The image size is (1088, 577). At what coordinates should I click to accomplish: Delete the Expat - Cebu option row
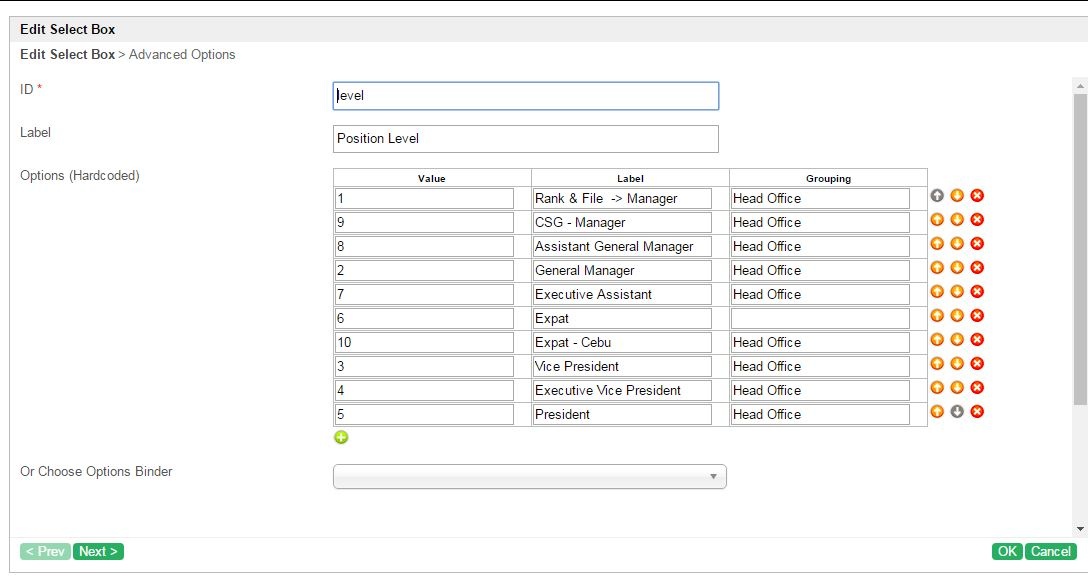click(x=977, y=340)
